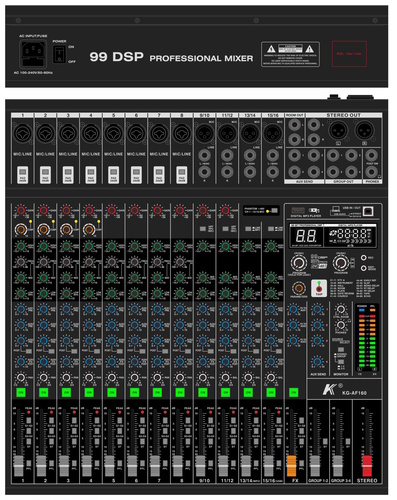The image size is (397, 500).
Task: Click the DSP PROGRAM knob beside the two-digit display
Action: click(x=299, y=263)
